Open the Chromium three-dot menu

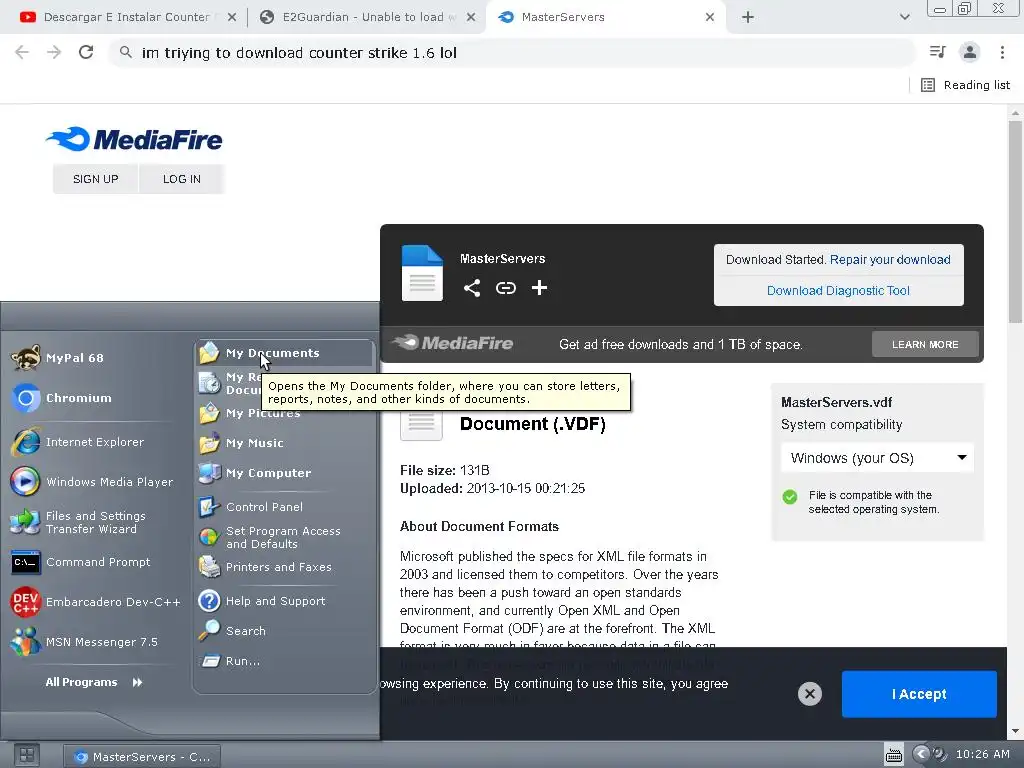(x=1002, y=52)
